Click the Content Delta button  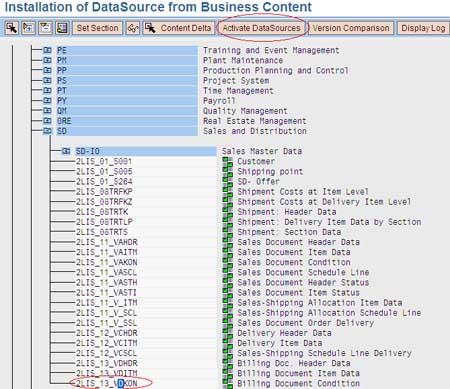(x=179, y=28)
